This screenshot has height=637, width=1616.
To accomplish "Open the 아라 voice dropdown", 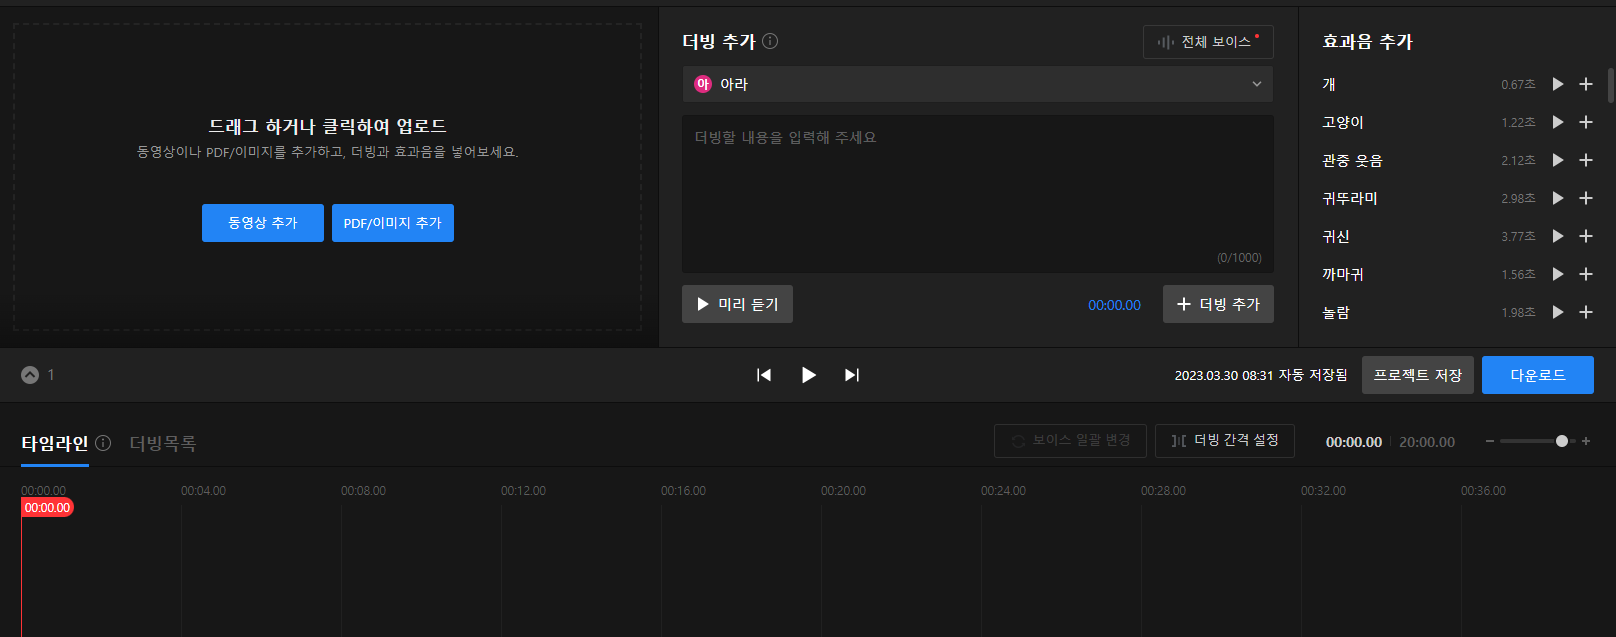I will click(978, 84).
